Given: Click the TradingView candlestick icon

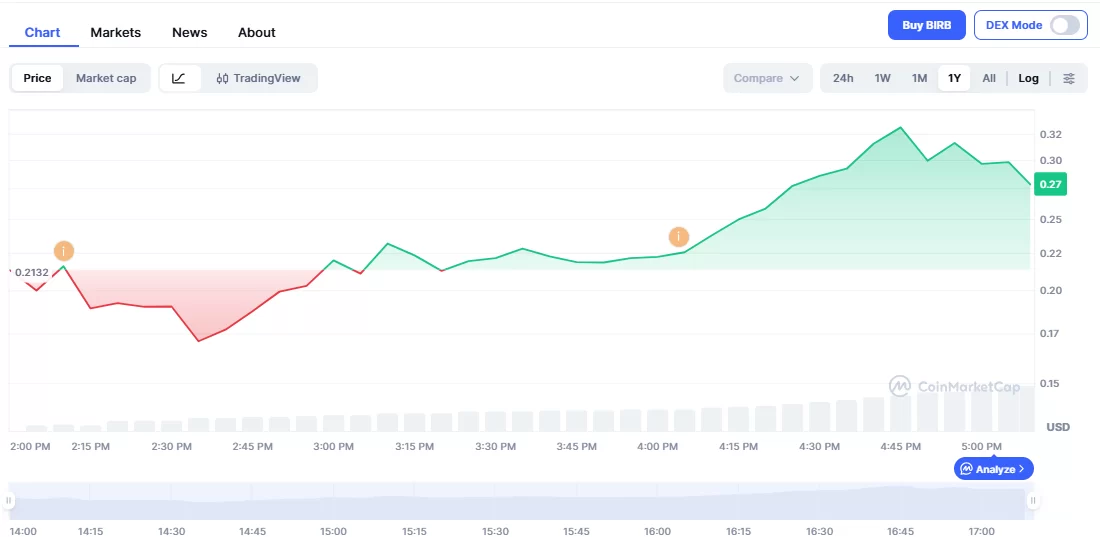Looking at the screenshot, I should pos(223,78).
